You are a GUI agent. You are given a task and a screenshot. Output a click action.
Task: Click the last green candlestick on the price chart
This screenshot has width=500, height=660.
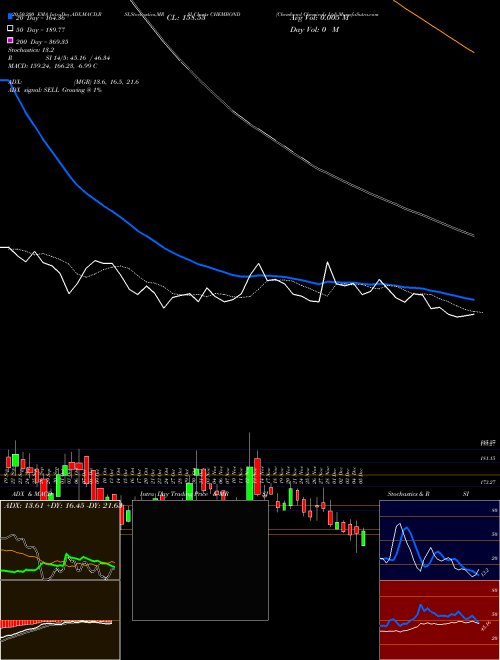pyautogui.click(x=363, y=538)
